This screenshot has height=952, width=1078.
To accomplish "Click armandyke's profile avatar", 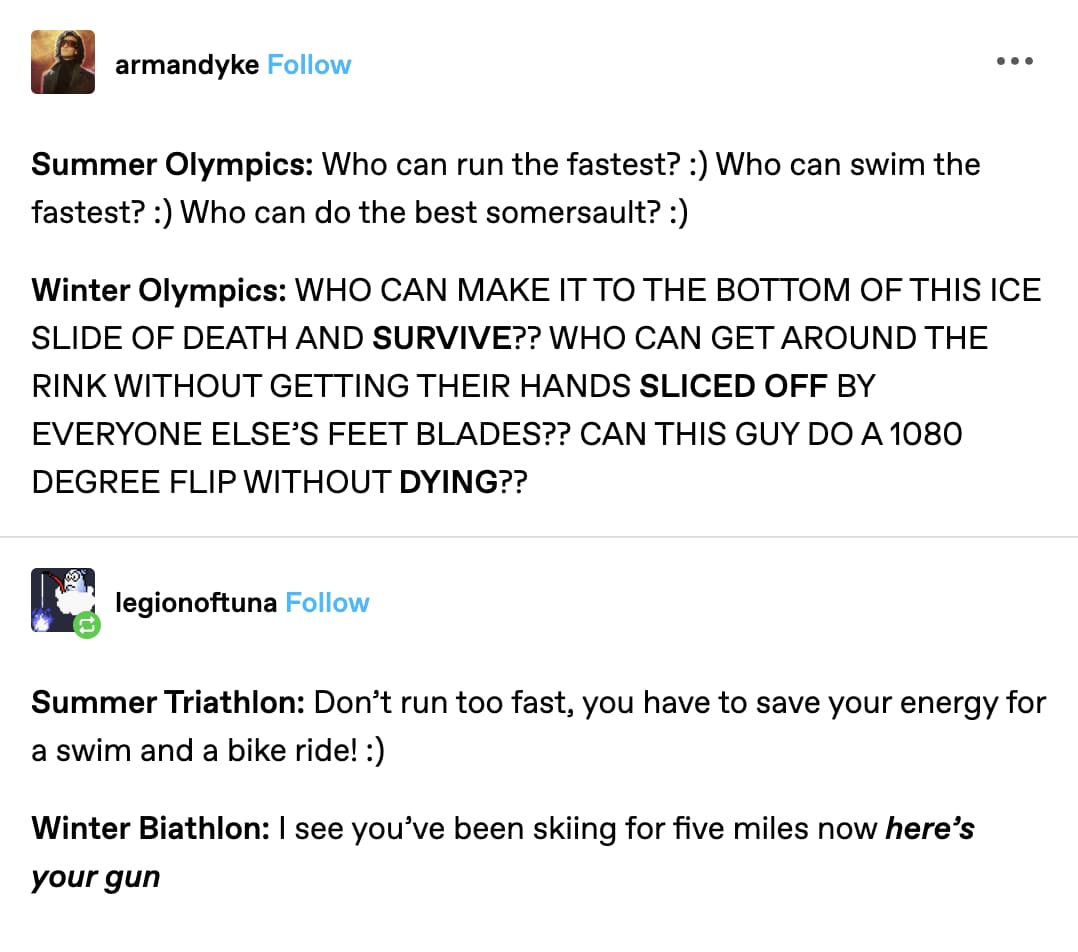I will (62, 61).
